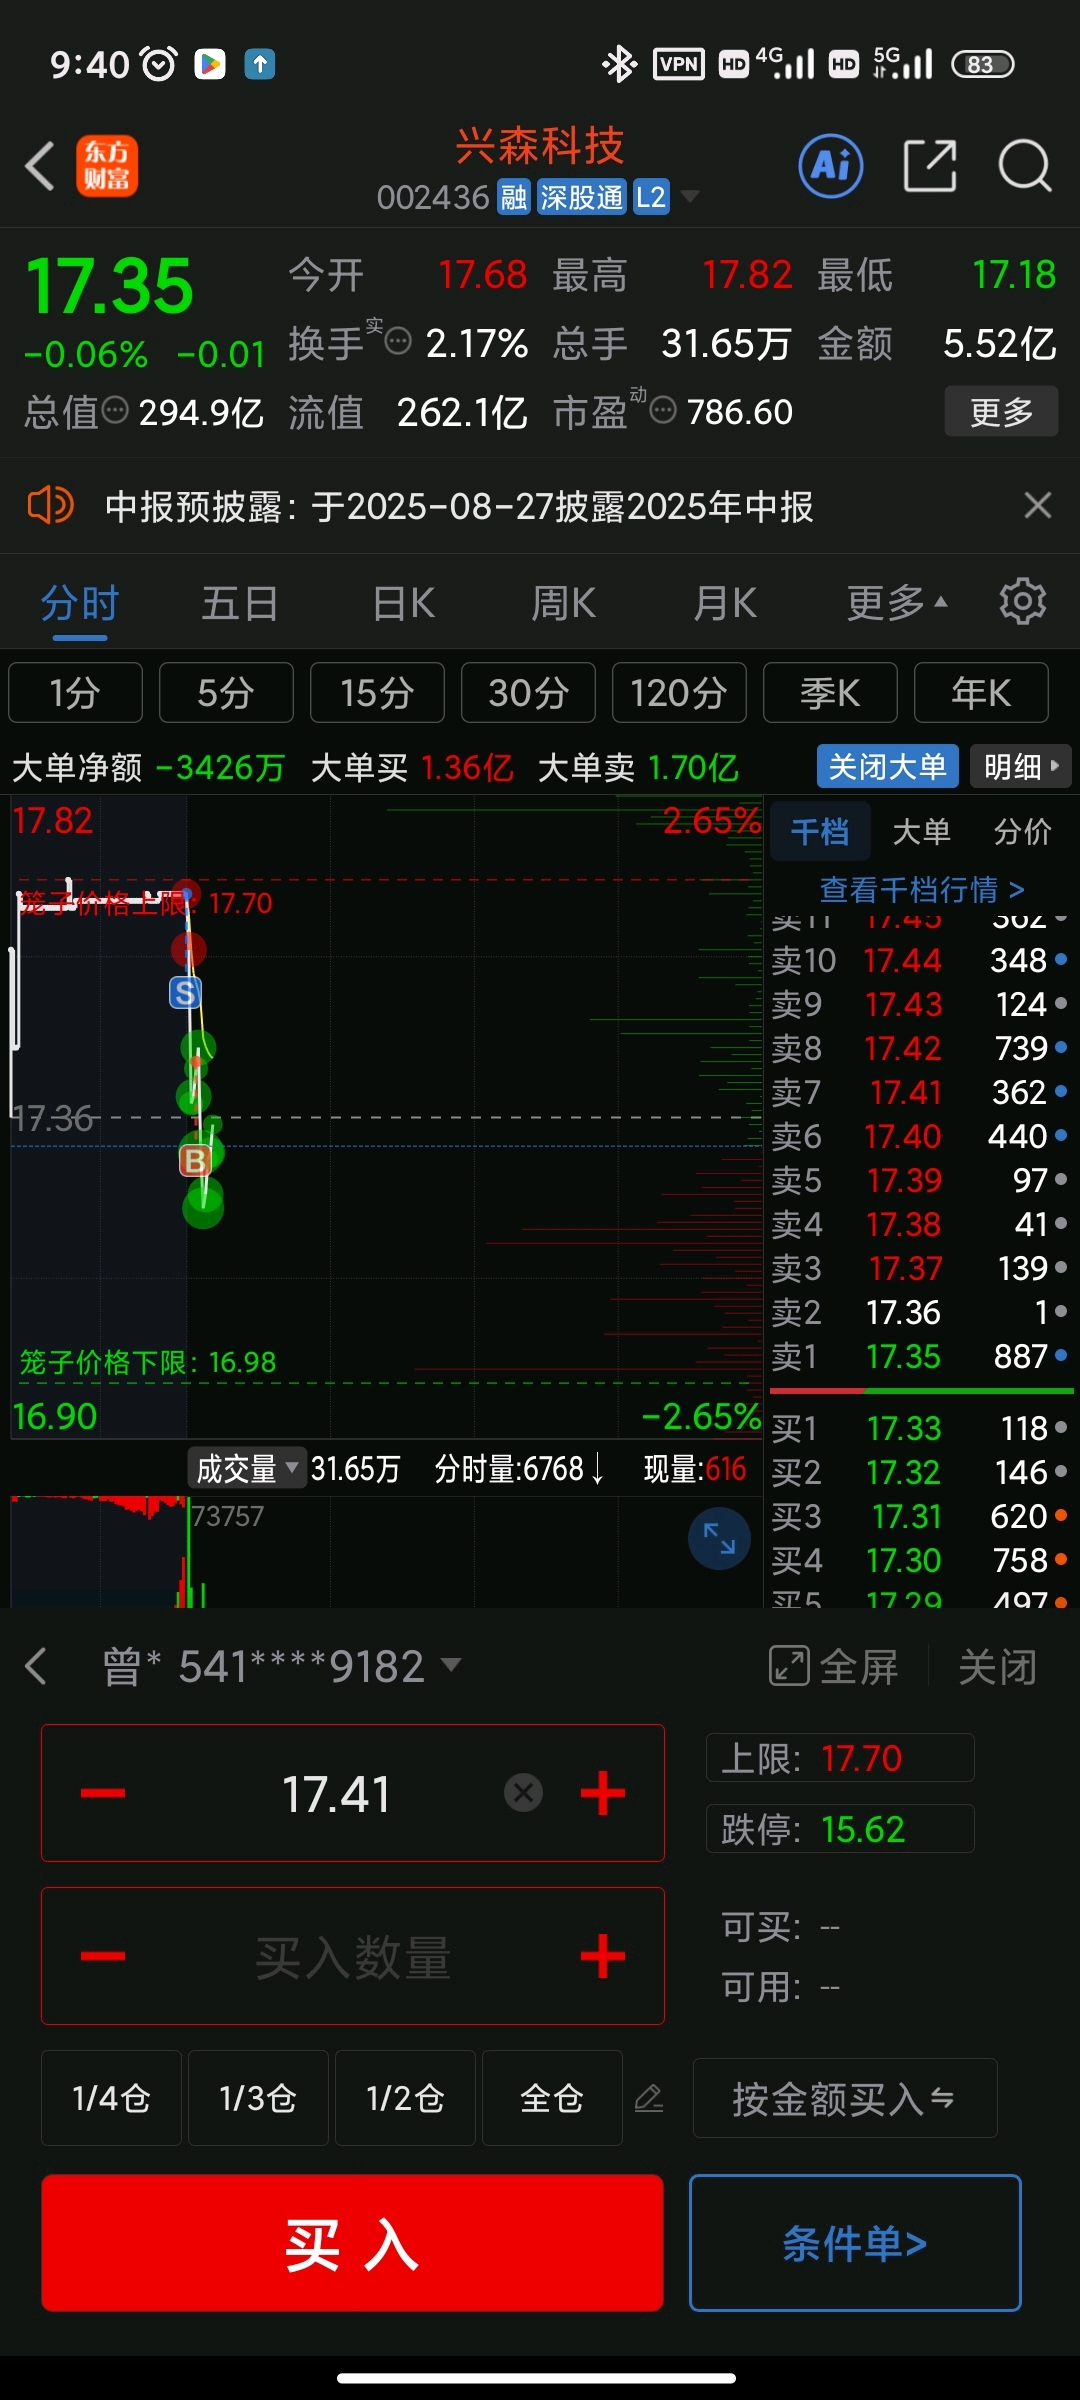Go back using top-left arrow

40,166
